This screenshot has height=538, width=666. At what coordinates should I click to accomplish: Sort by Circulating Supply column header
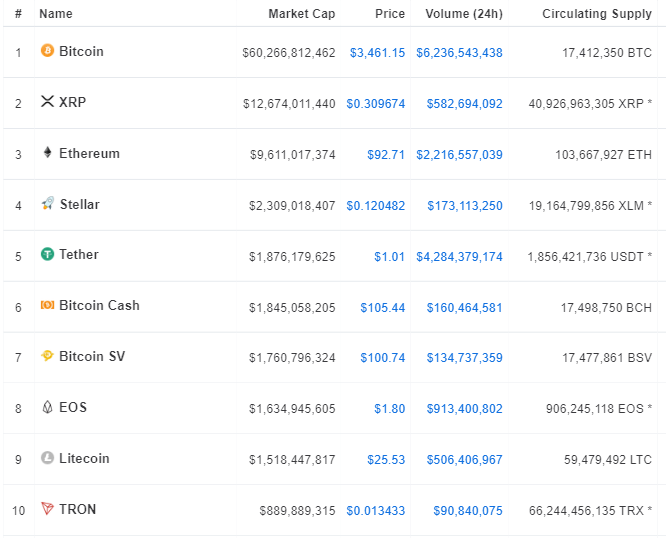tap(596, 14)
